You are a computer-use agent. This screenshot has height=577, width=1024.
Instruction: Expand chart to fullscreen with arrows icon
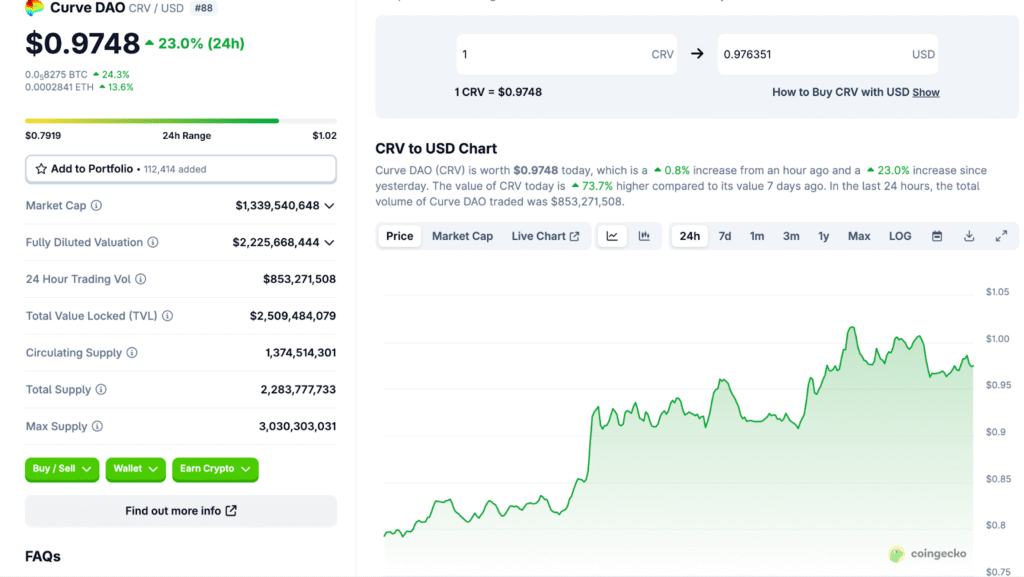click(x=1001, y=236)
